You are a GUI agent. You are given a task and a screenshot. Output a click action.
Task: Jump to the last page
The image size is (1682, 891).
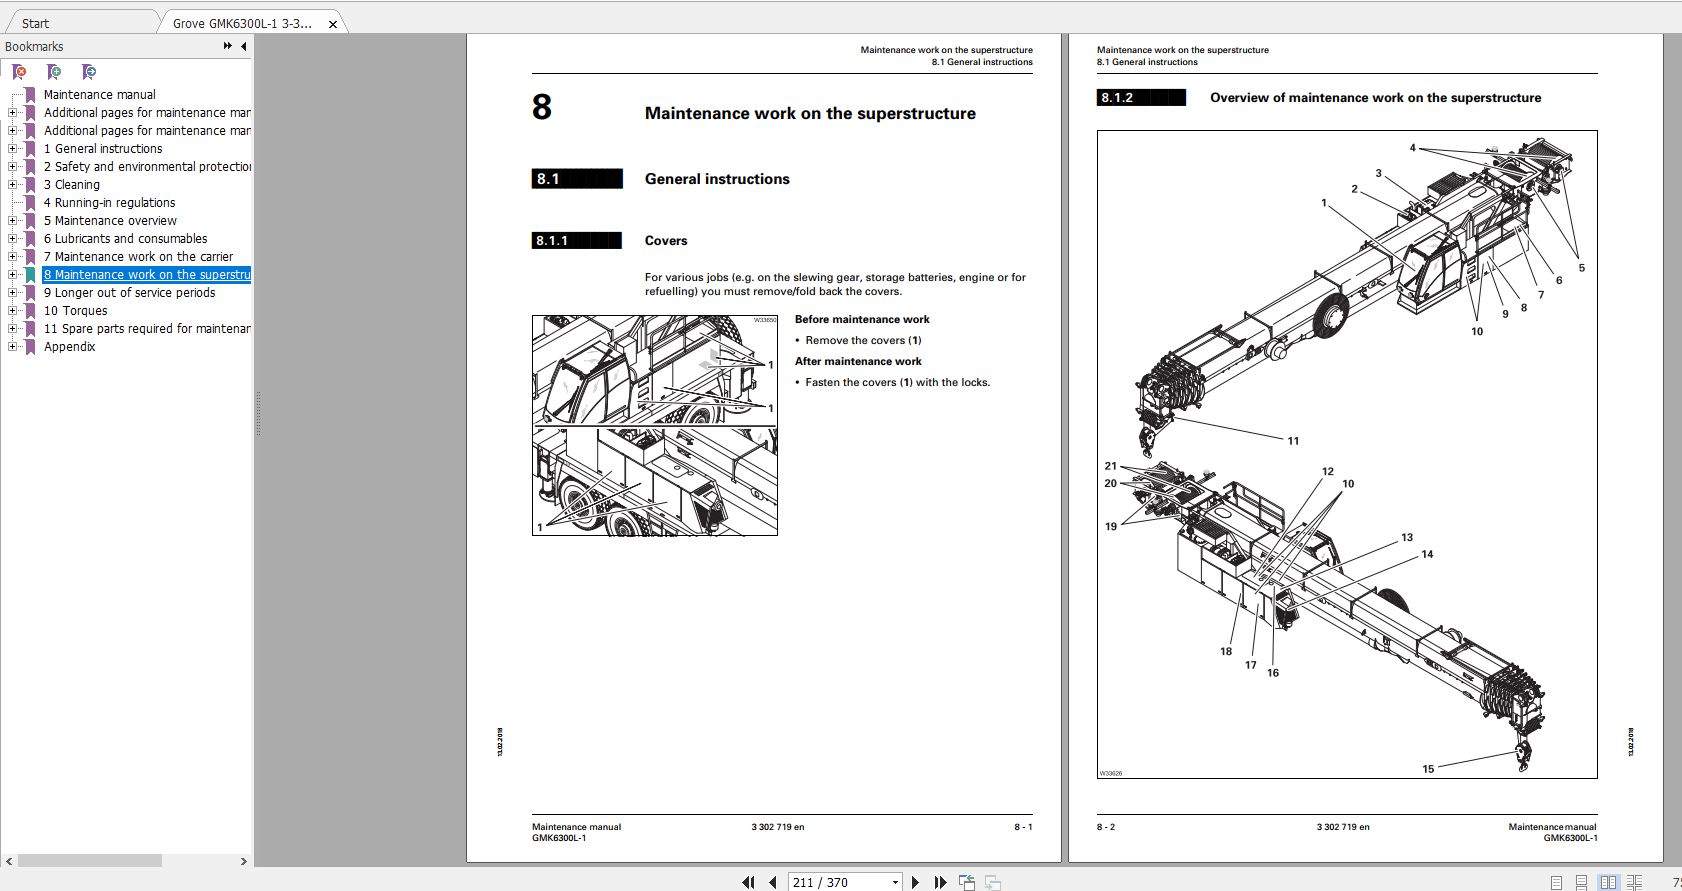(940, 882)
